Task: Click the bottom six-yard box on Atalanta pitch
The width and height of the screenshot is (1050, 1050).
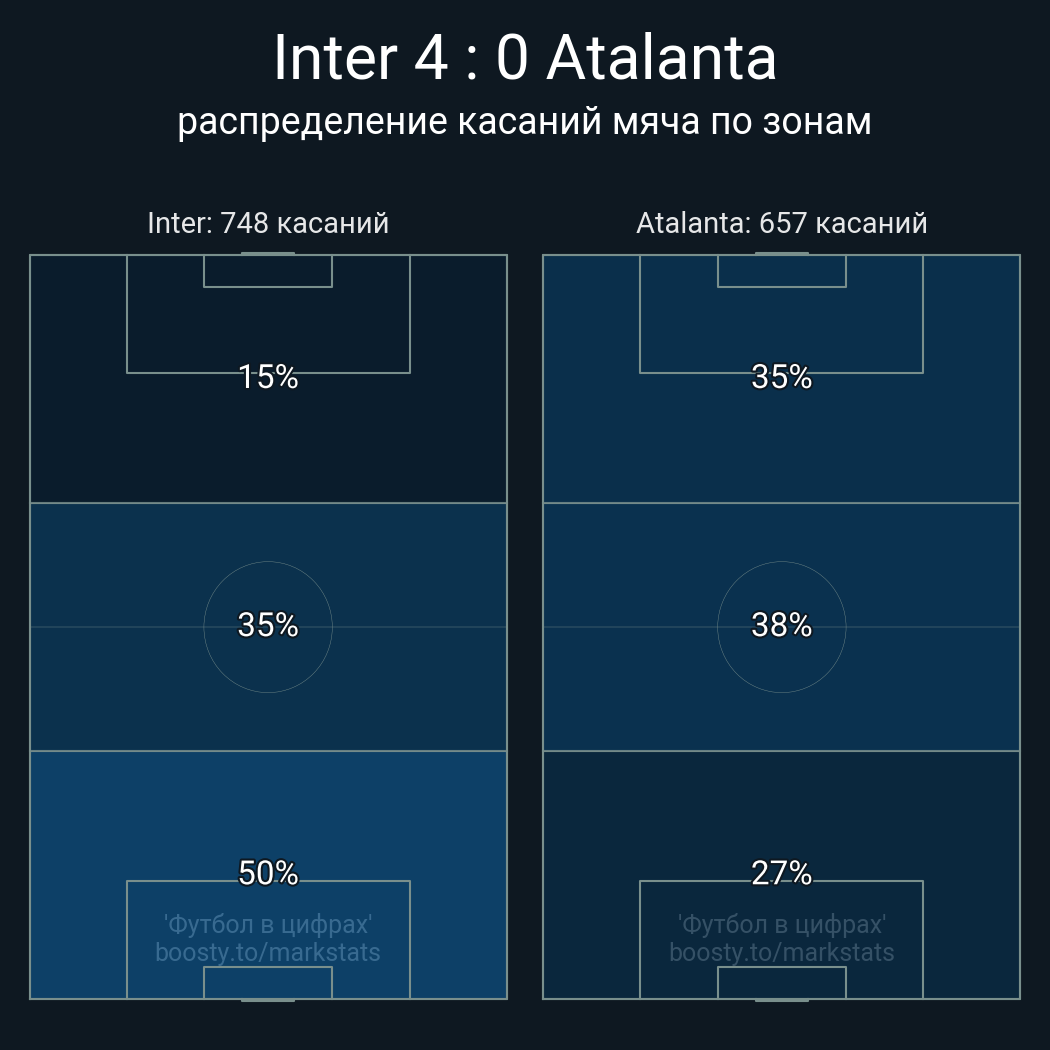Action: point(781,982)
